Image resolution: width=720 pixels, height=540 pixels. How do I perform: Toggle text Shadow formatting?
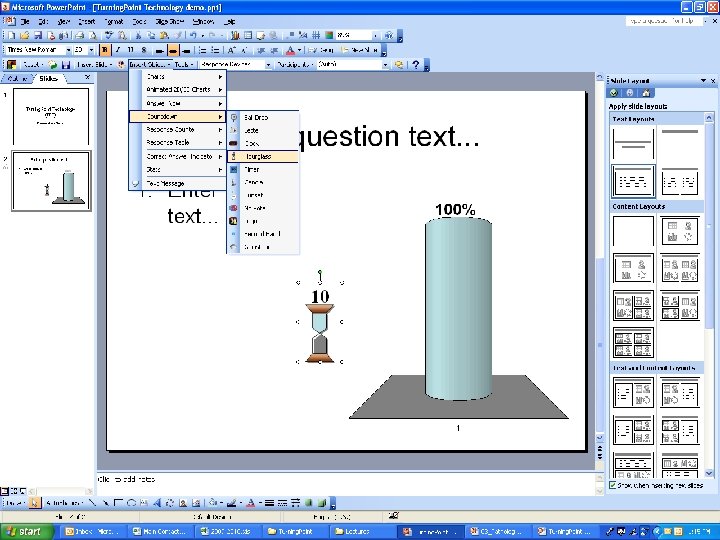click(144, 50)
